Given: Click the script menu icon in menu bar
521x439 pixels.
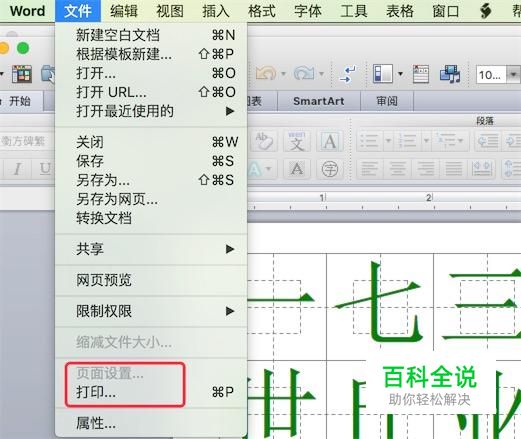Looking at the screenshot, I should click(x=486, y=11).
